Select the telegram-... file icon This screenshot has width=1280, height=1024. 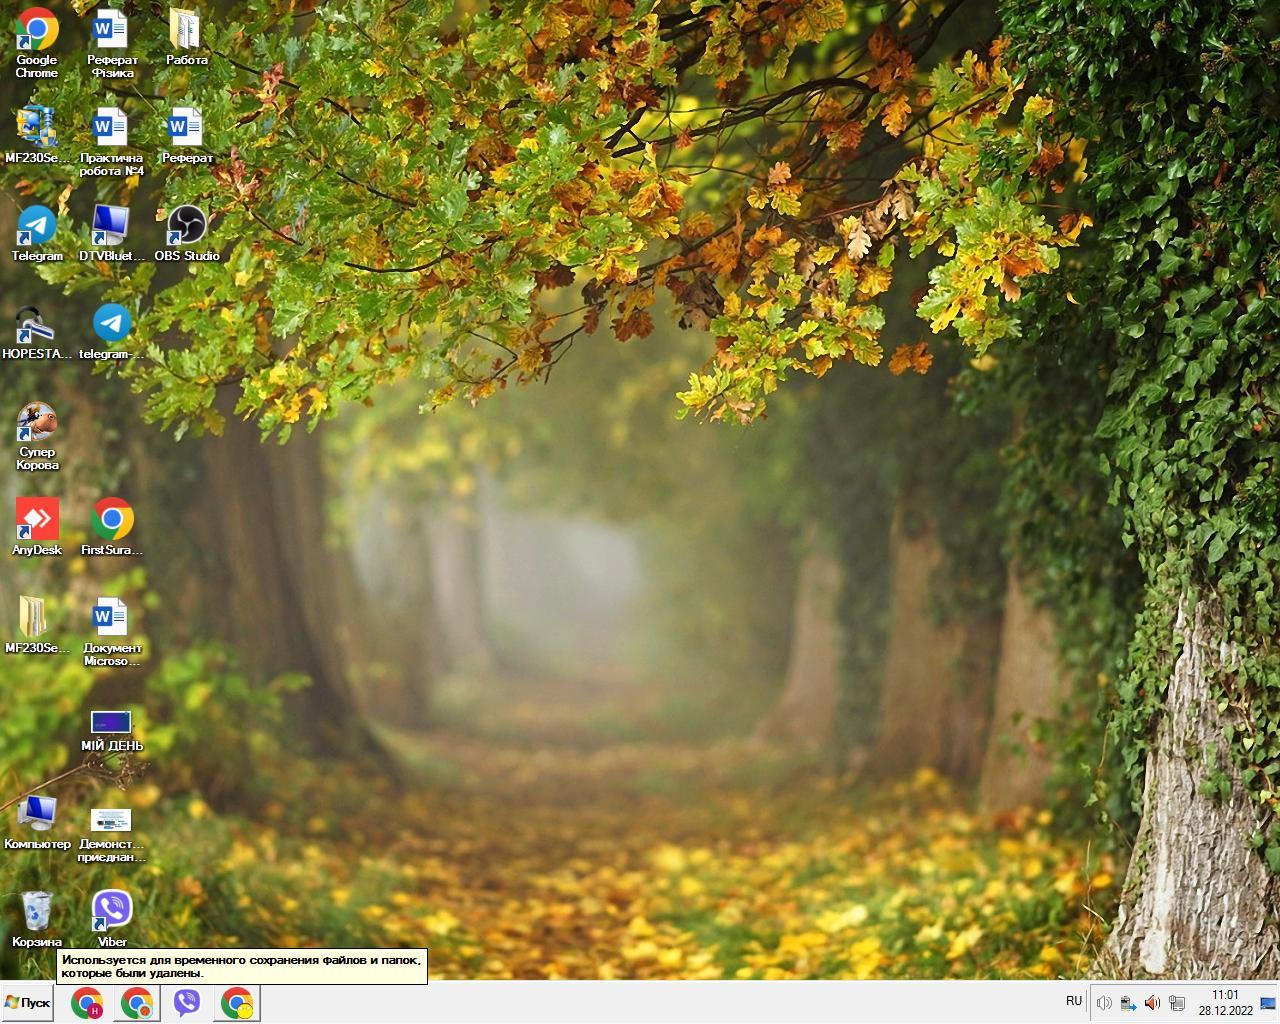(x=112, y=331)
